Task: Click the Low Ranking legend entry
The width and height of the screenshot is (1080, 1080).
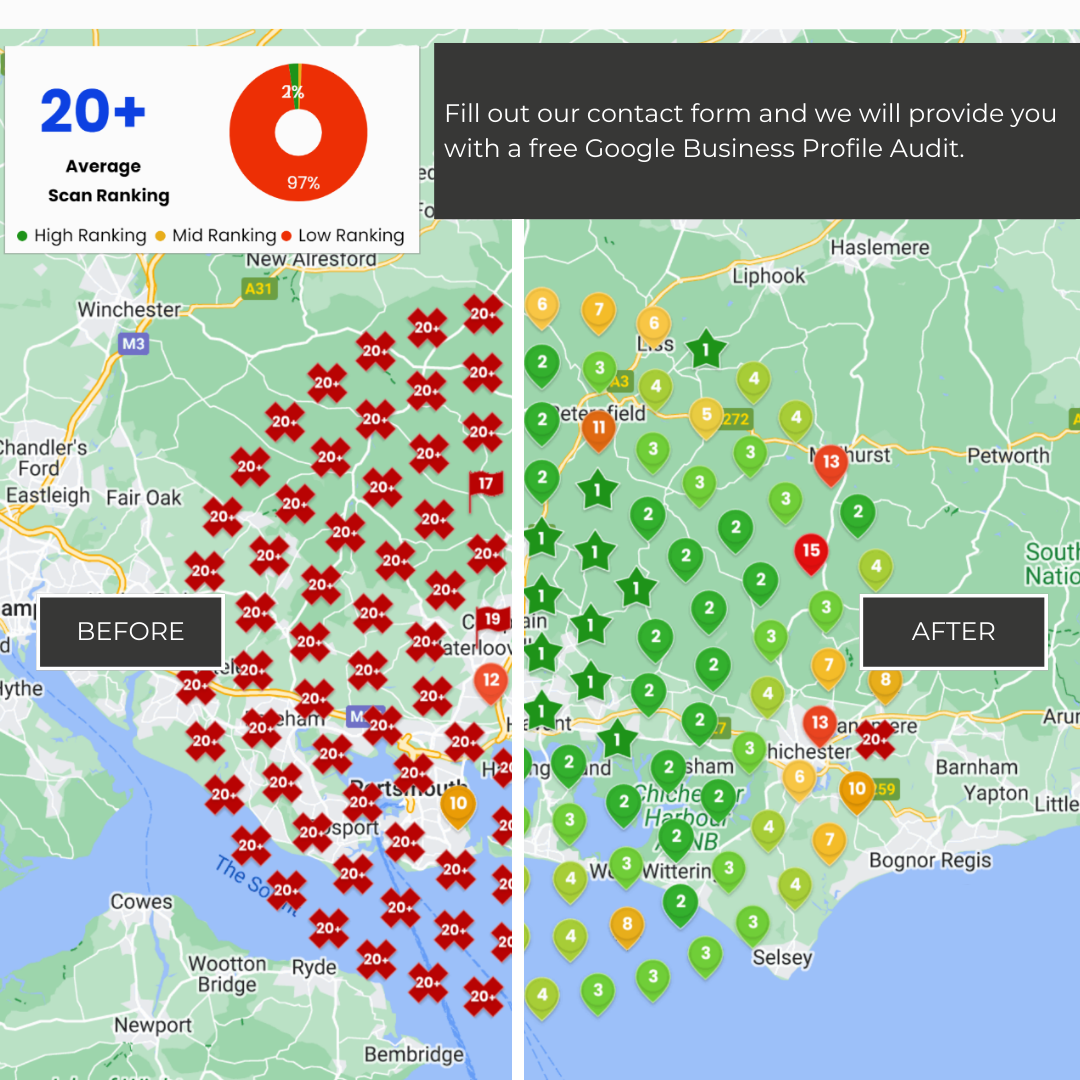Action: pos(343,236)
